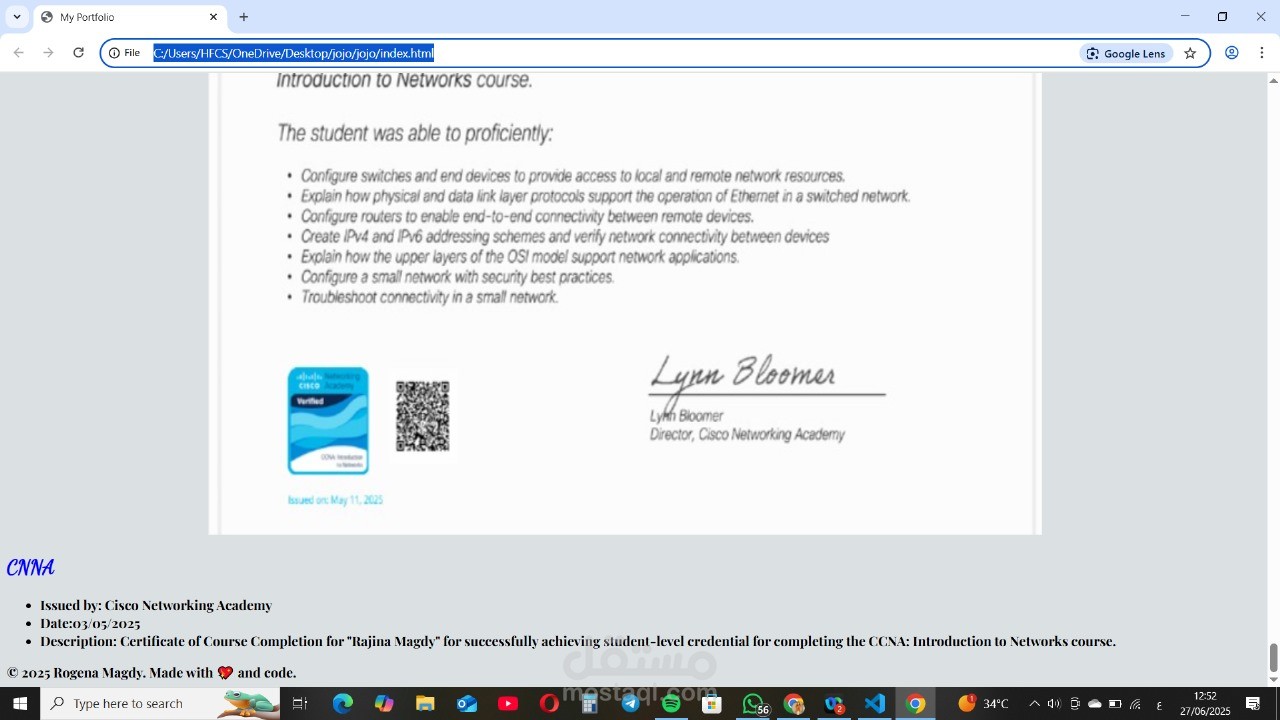
Task: Click the Description list item text
Action: (x=578, y=641)
